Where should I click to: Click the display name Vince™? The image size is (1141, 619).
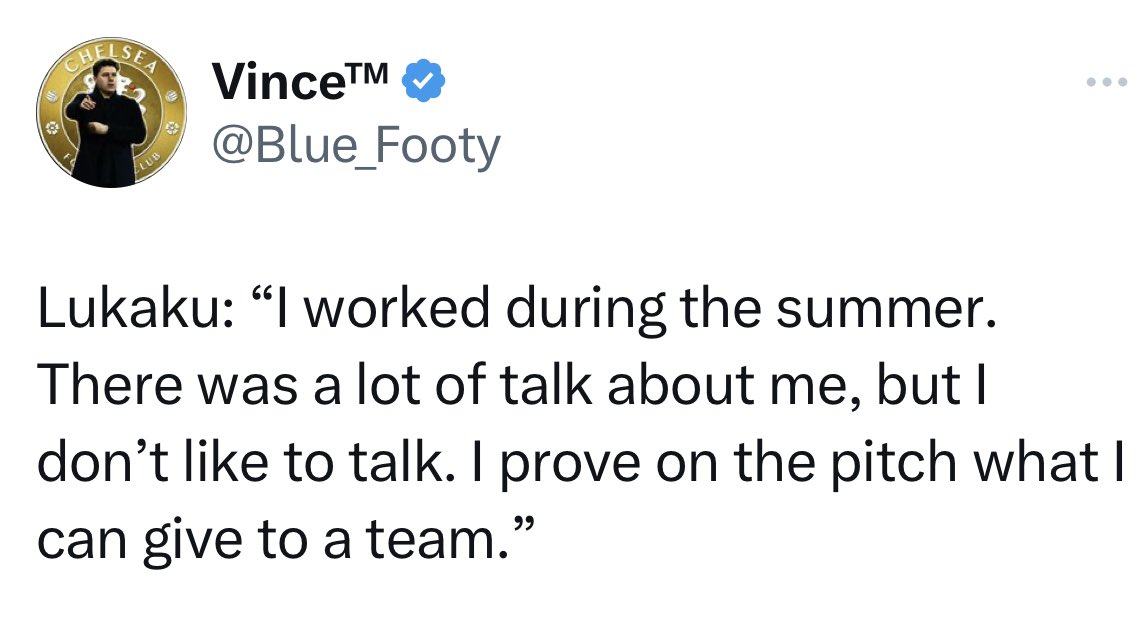pos(301,81)
